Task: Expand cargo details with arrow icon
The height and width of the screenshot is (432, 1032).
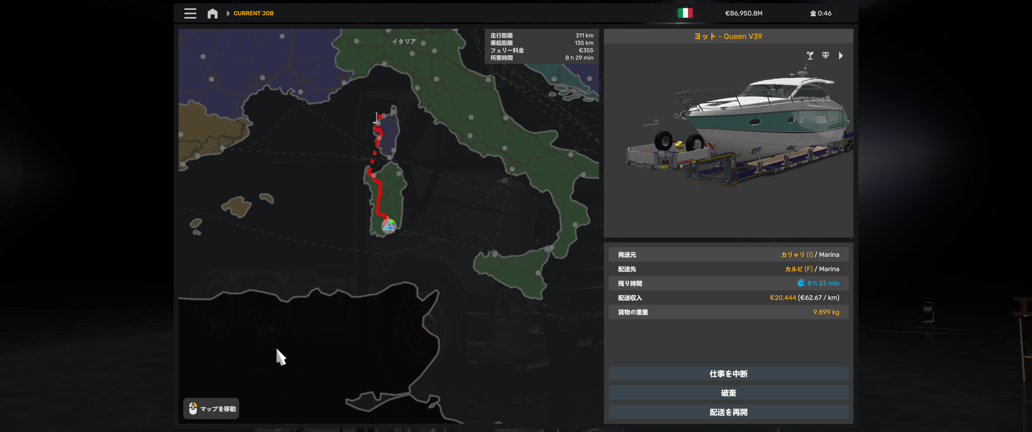Action: tap(841, 56)
